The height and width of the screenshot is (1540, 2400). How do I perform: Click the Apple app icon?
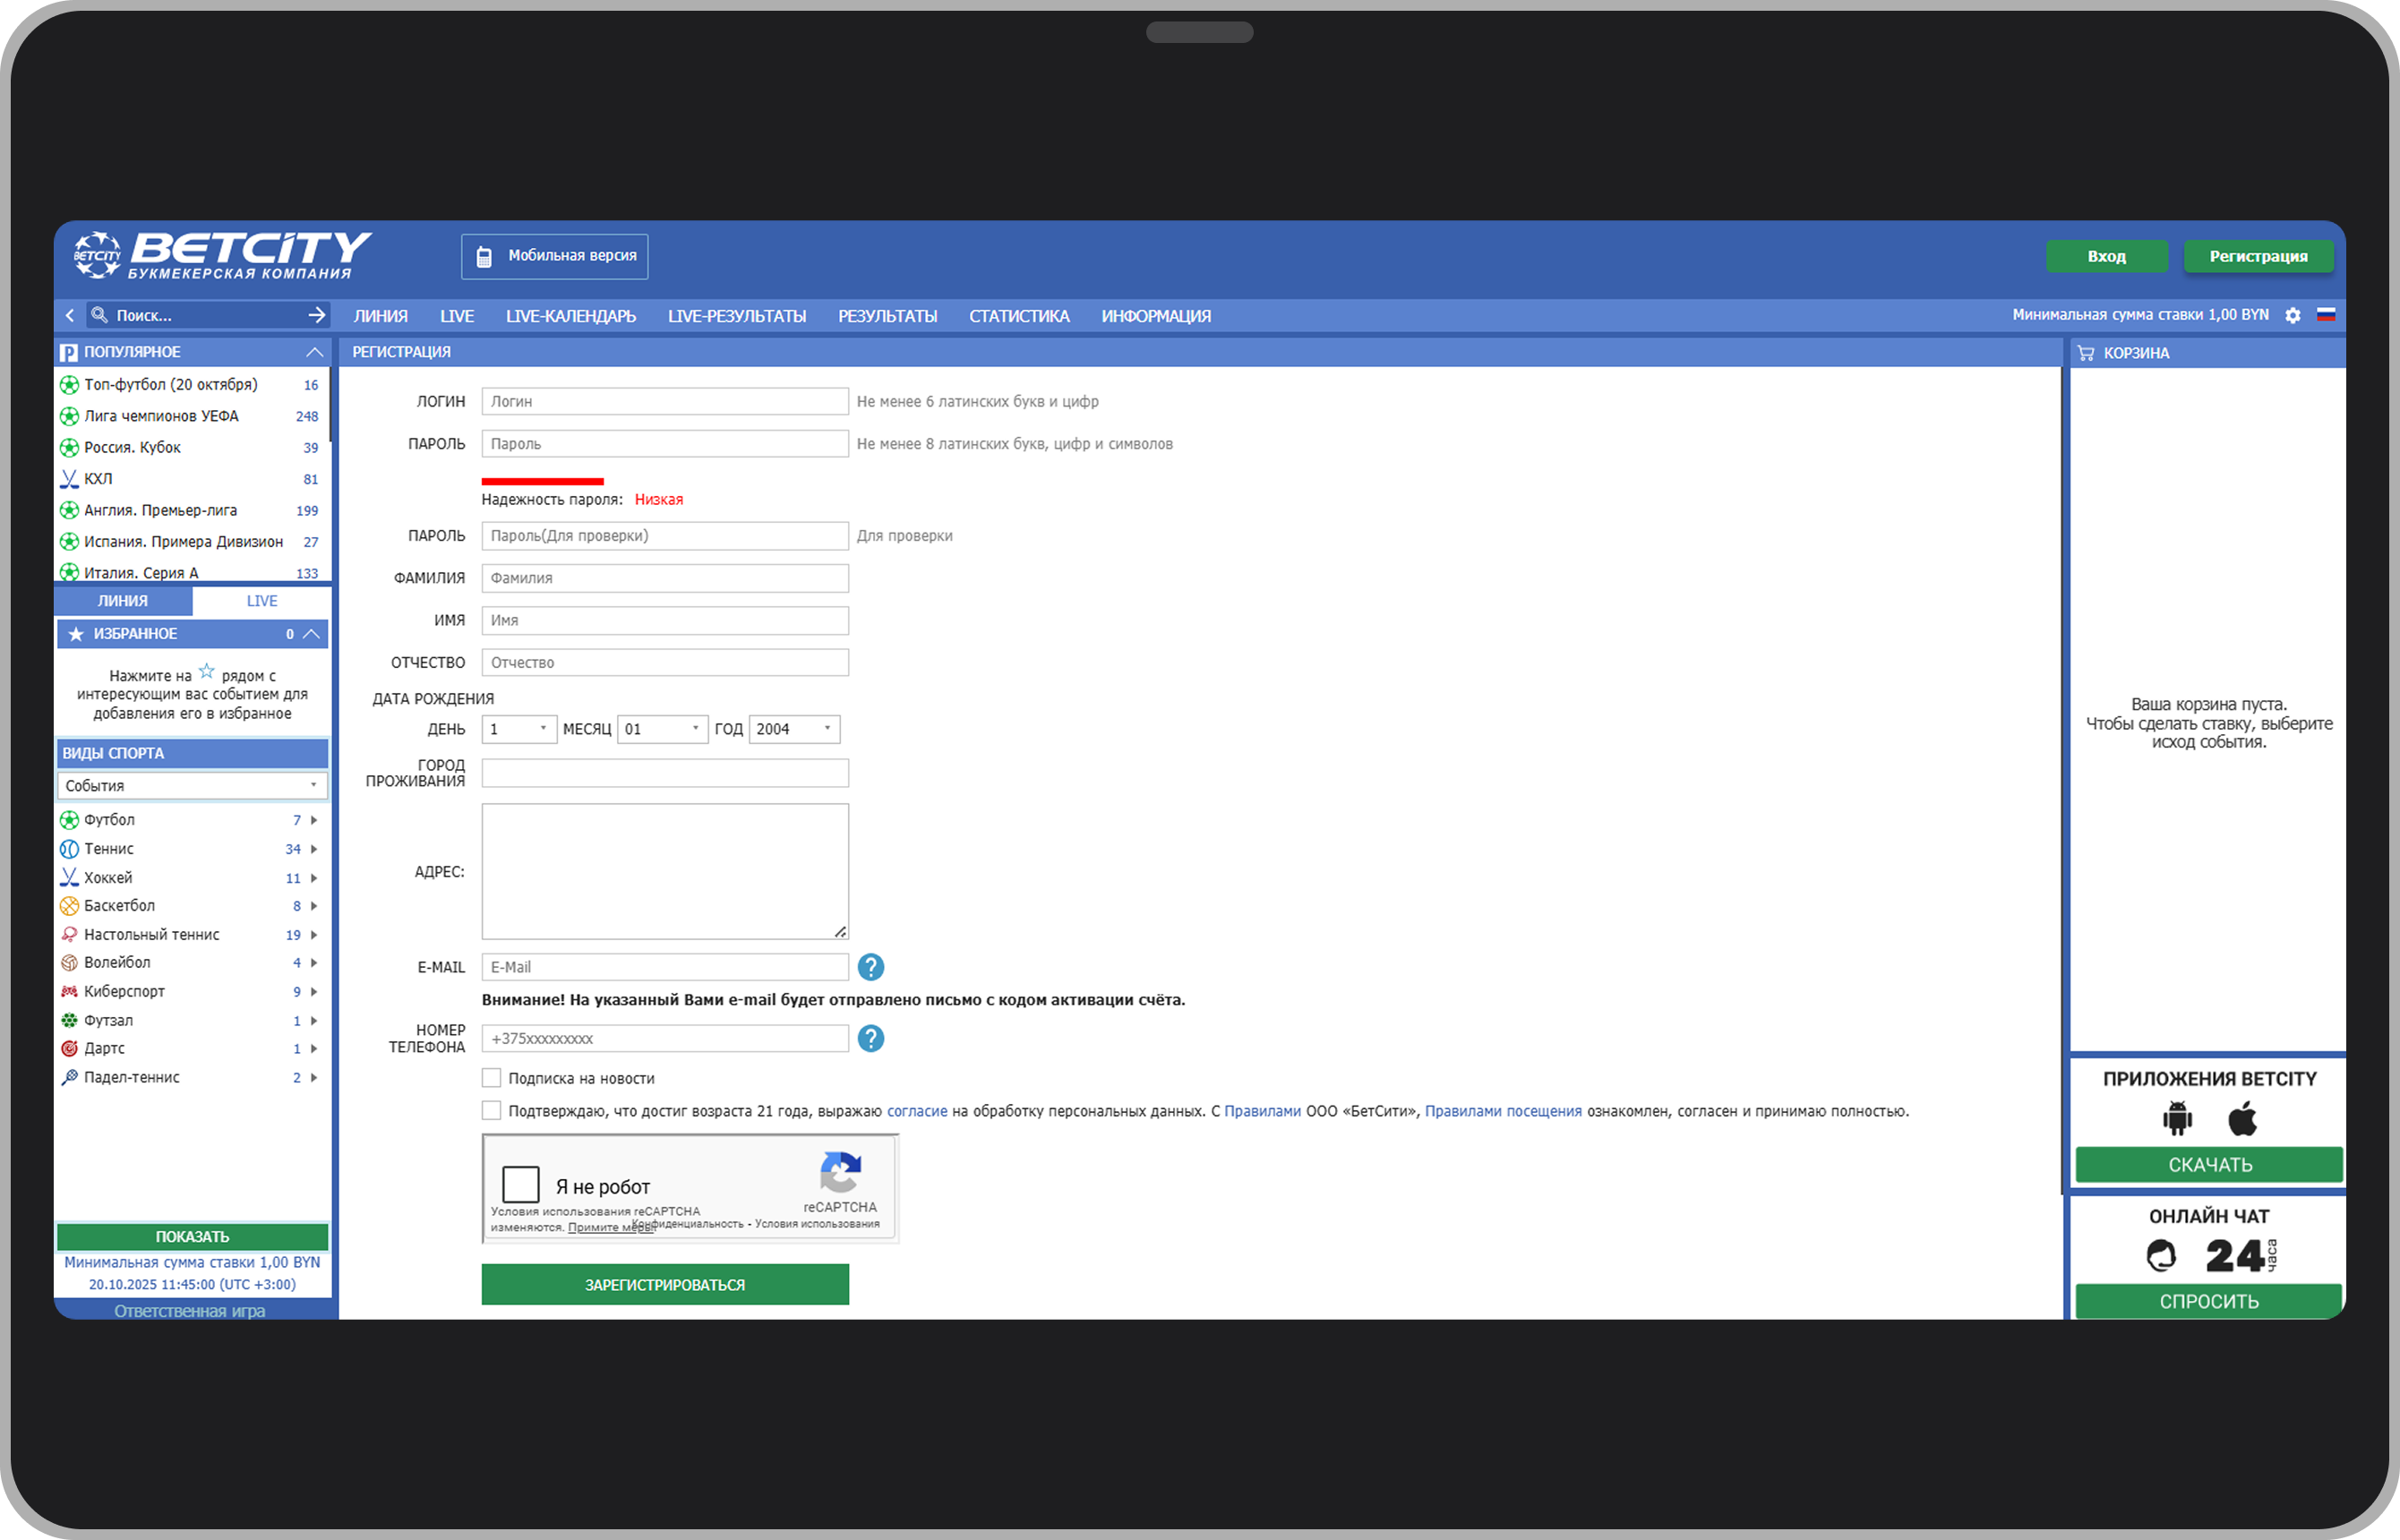tap(2242, 1118)
